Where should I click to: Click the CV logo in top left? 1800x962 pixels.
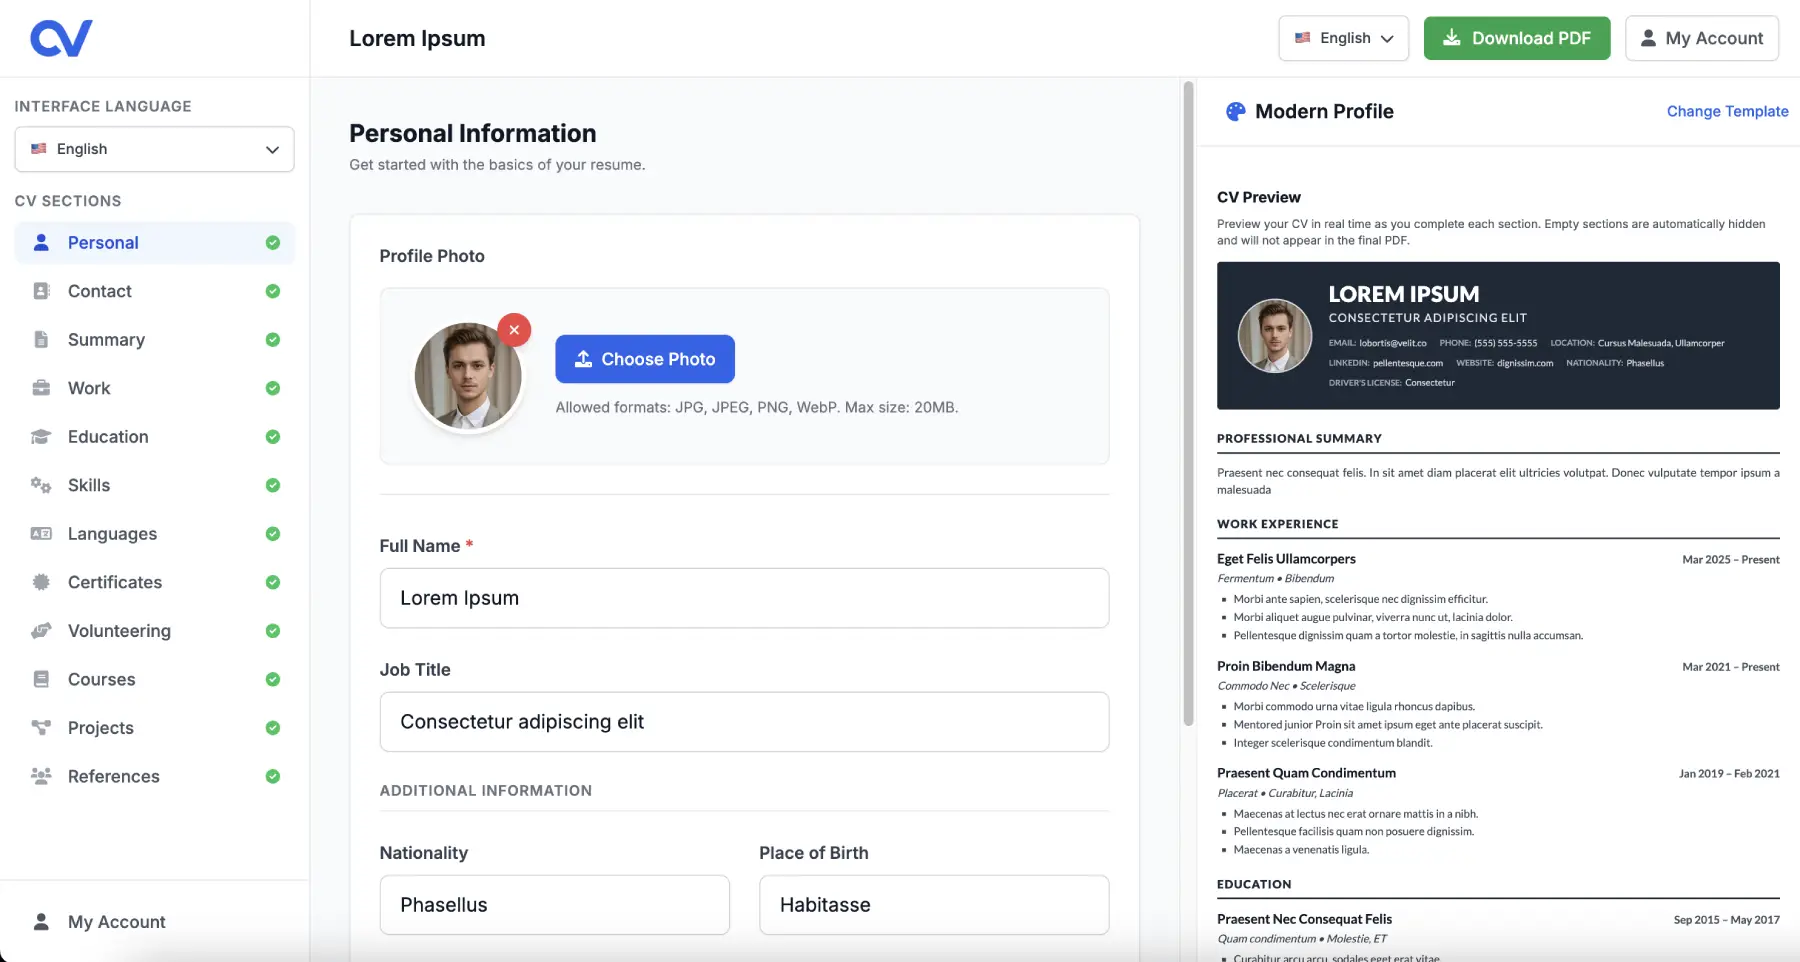click(61, 37)
